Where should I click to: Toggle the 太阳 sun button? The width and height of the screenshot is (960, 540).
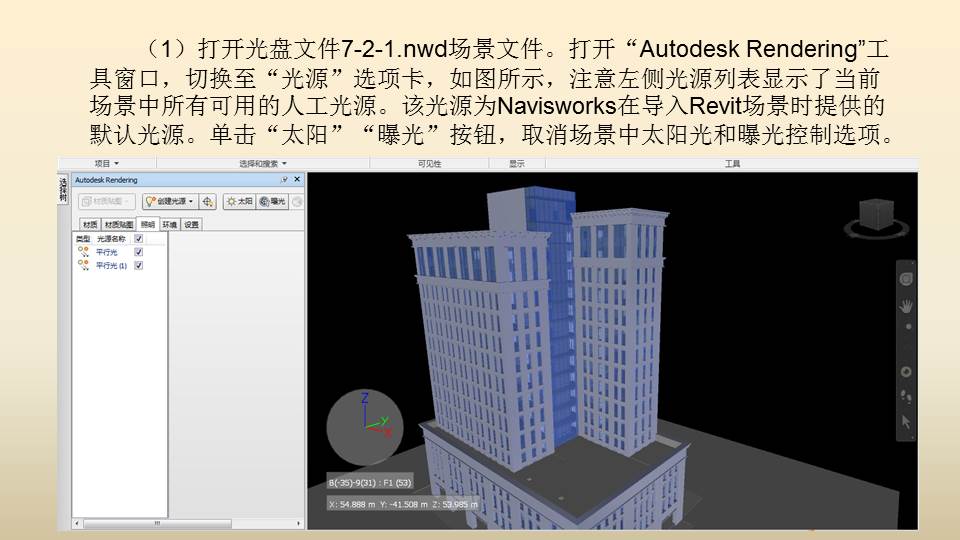pos(239,201)
